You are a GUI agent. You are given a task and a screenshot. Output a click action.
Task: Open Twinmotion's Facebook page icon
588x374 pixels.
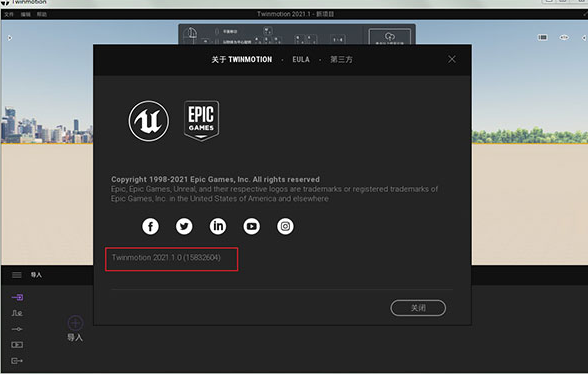click(x=150, y=226)
